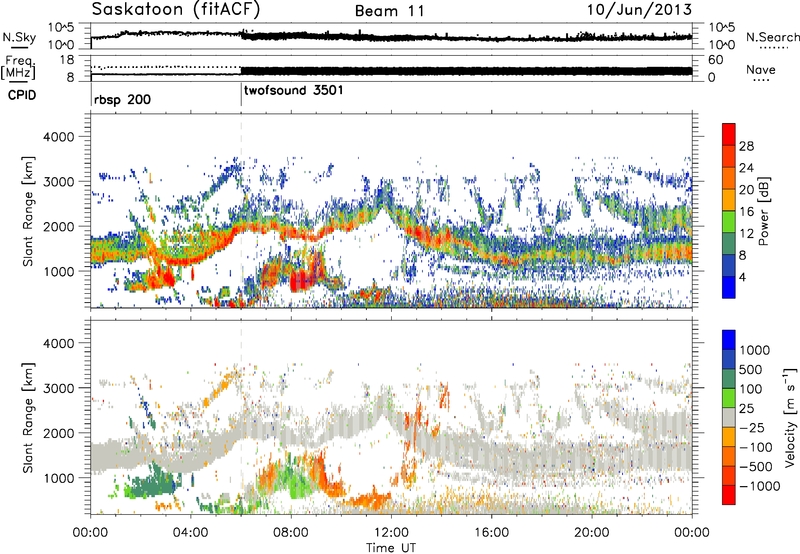The image size is (800, 554).
Task: Click the 28 tick on Power colorbar
Action: click(746, 146)
